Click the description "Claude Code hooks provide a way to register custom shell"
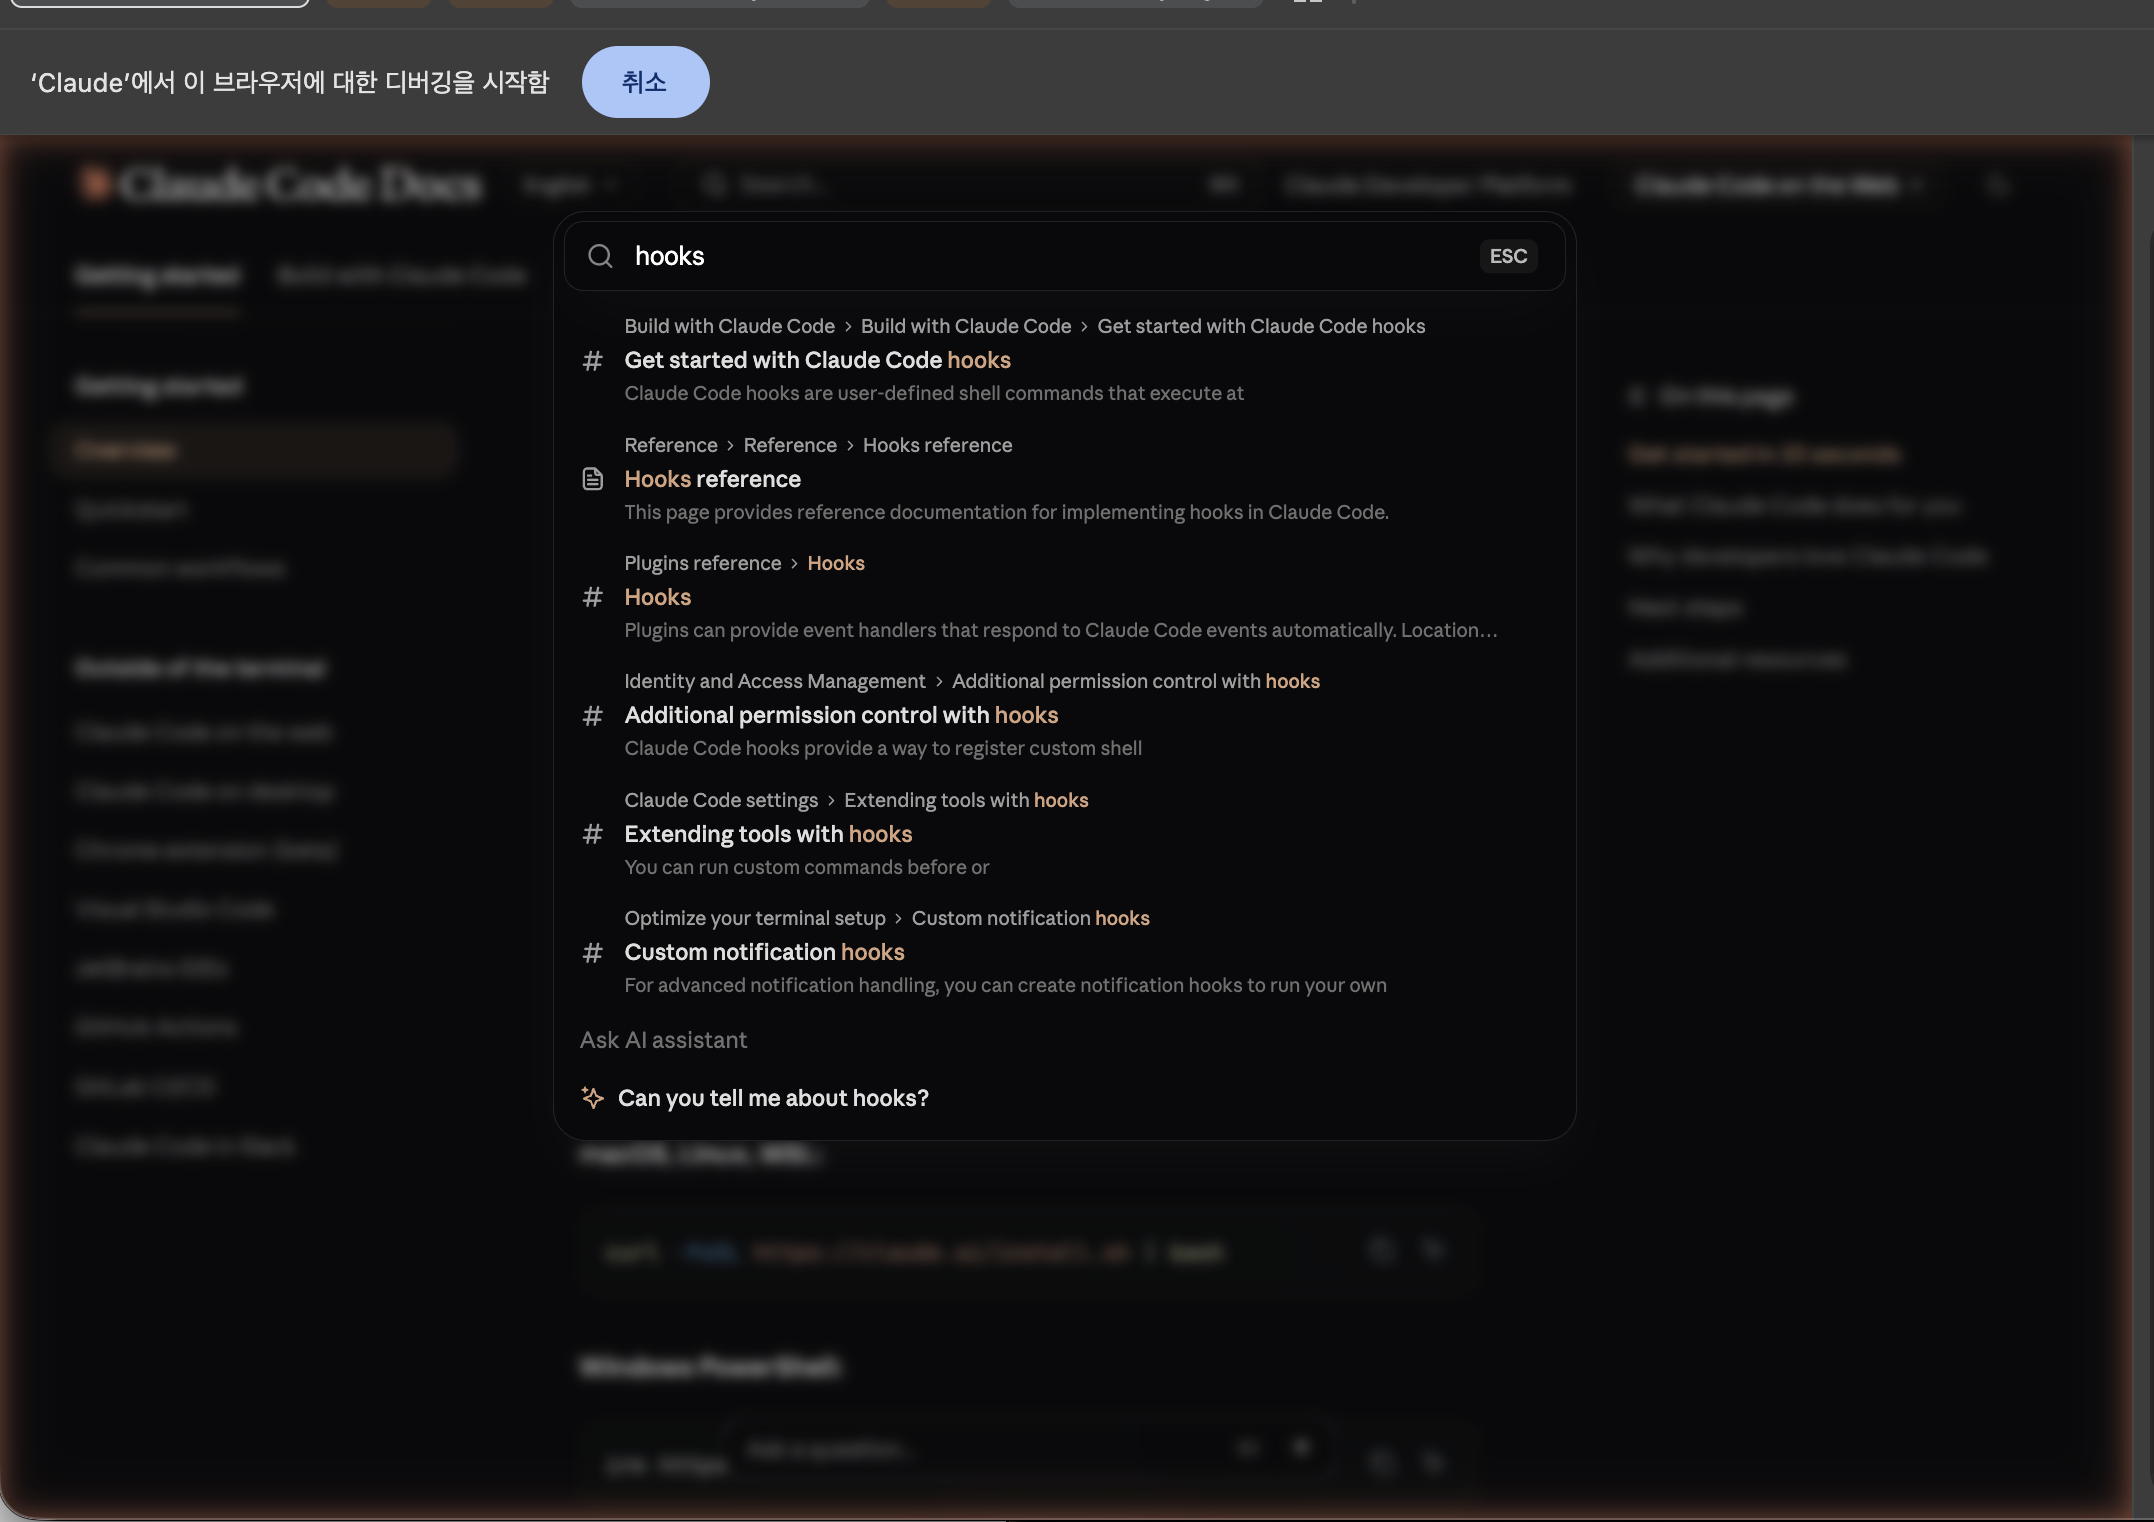 pyautogui.click(x=883, y=748)
